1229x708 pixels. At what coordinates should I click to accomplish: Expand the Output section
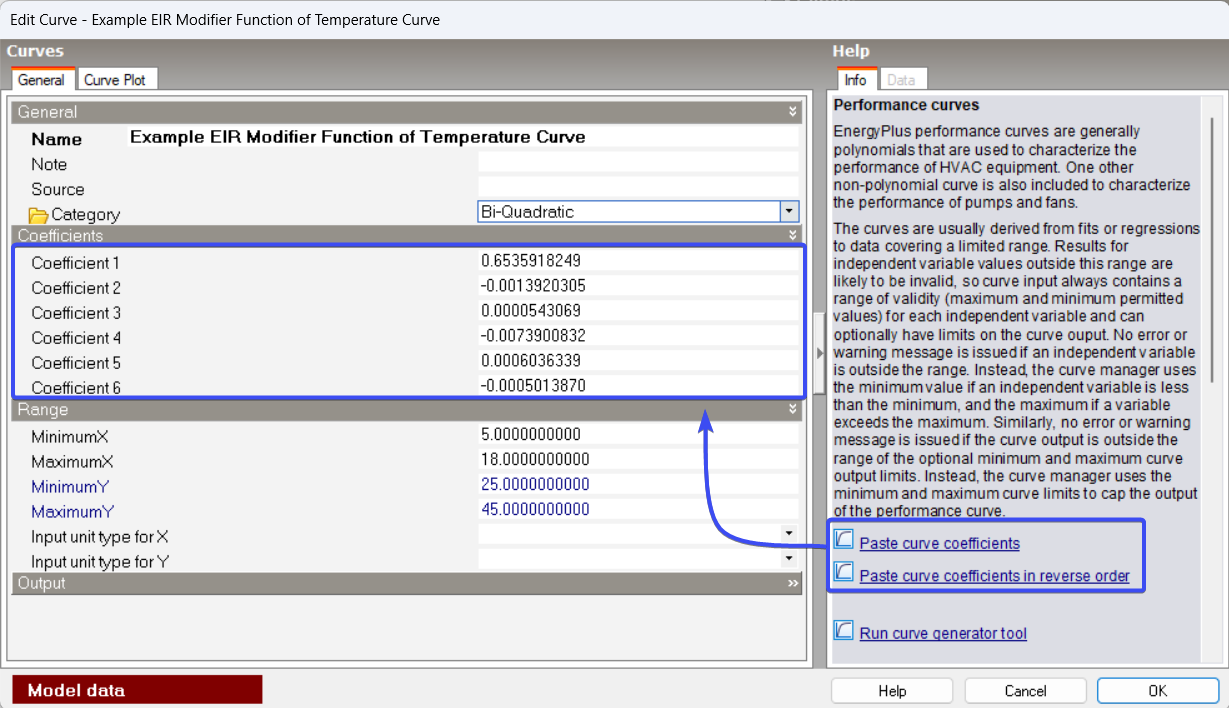tap(792, 584)
